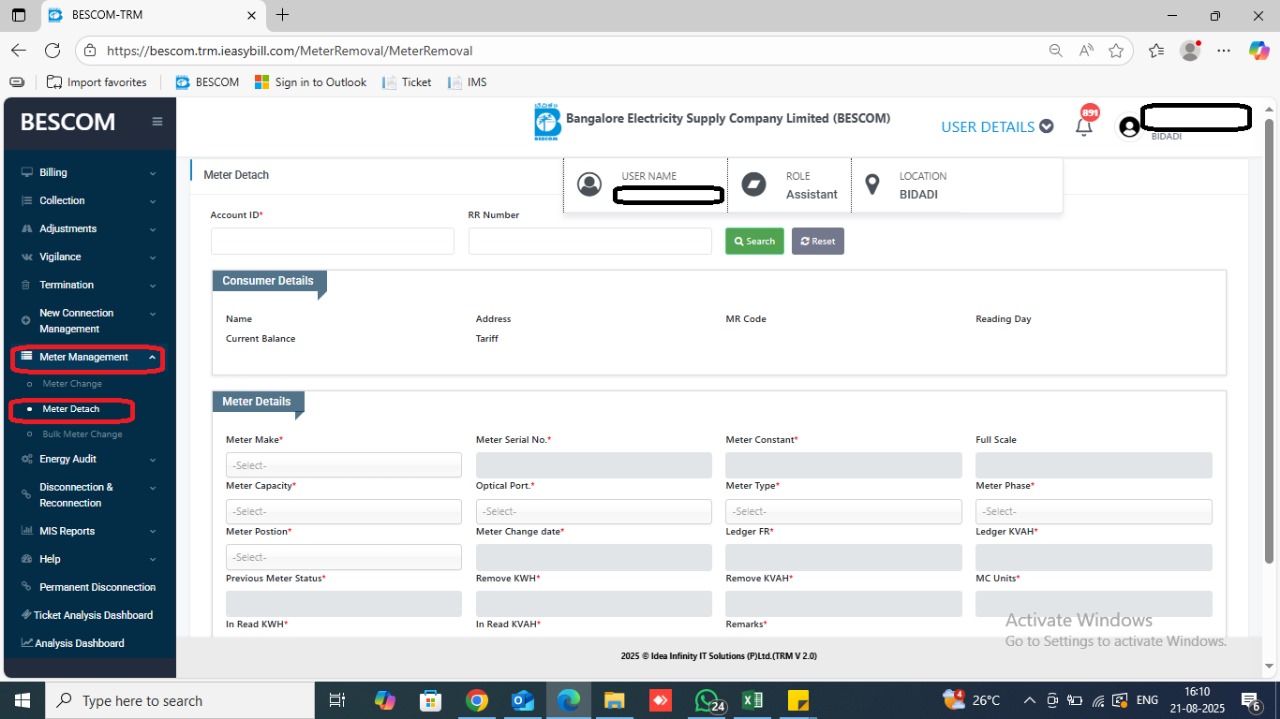1280x719 pixels.
Task: Click the Reset button
Action: pos(817,241)
